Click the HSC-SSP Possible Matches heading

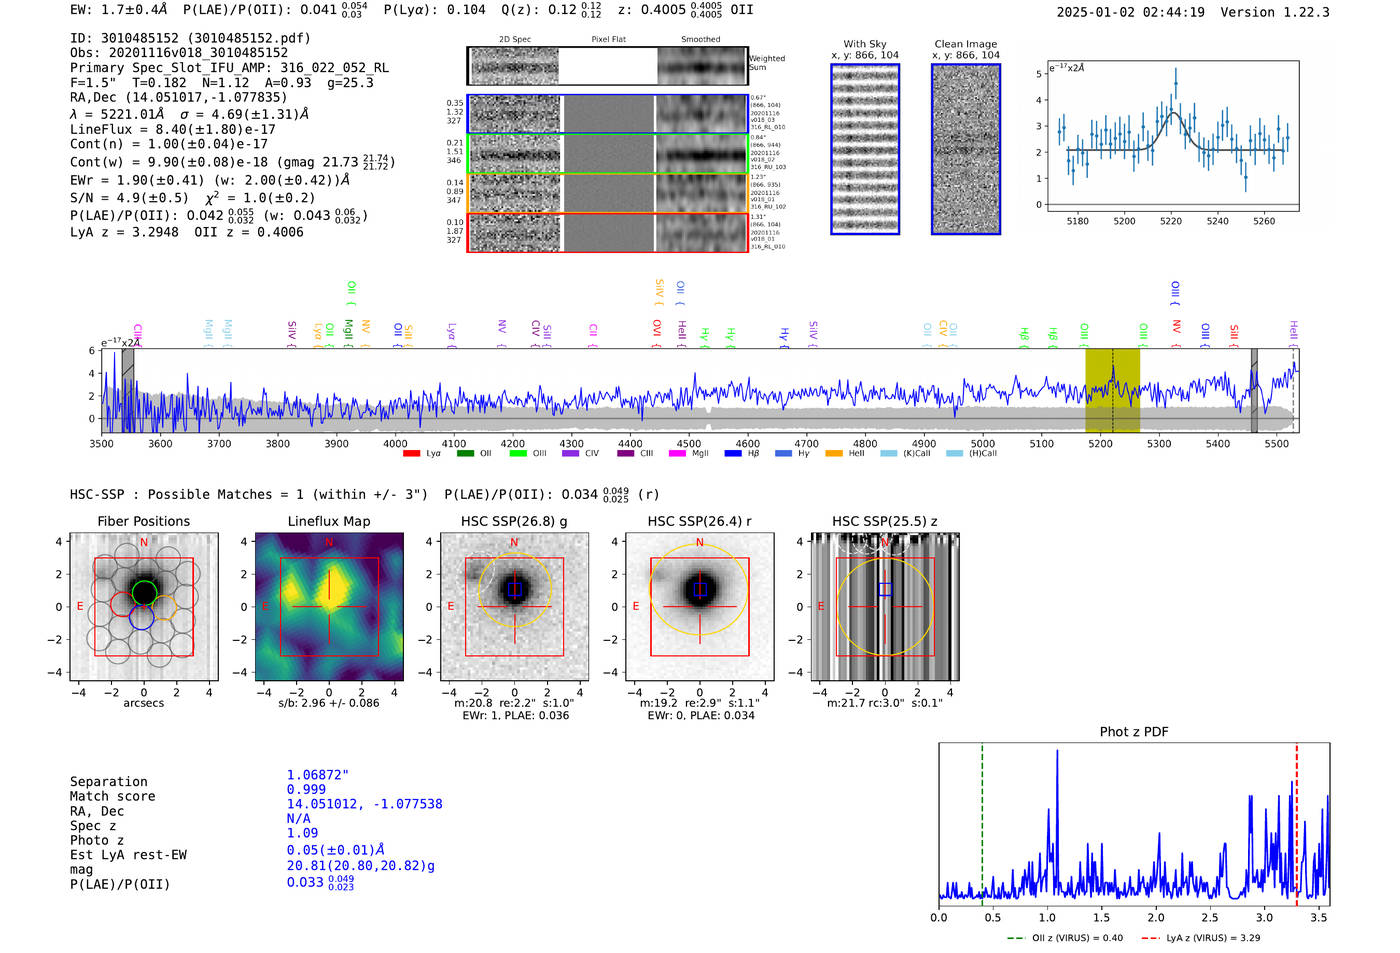(249, 494)
